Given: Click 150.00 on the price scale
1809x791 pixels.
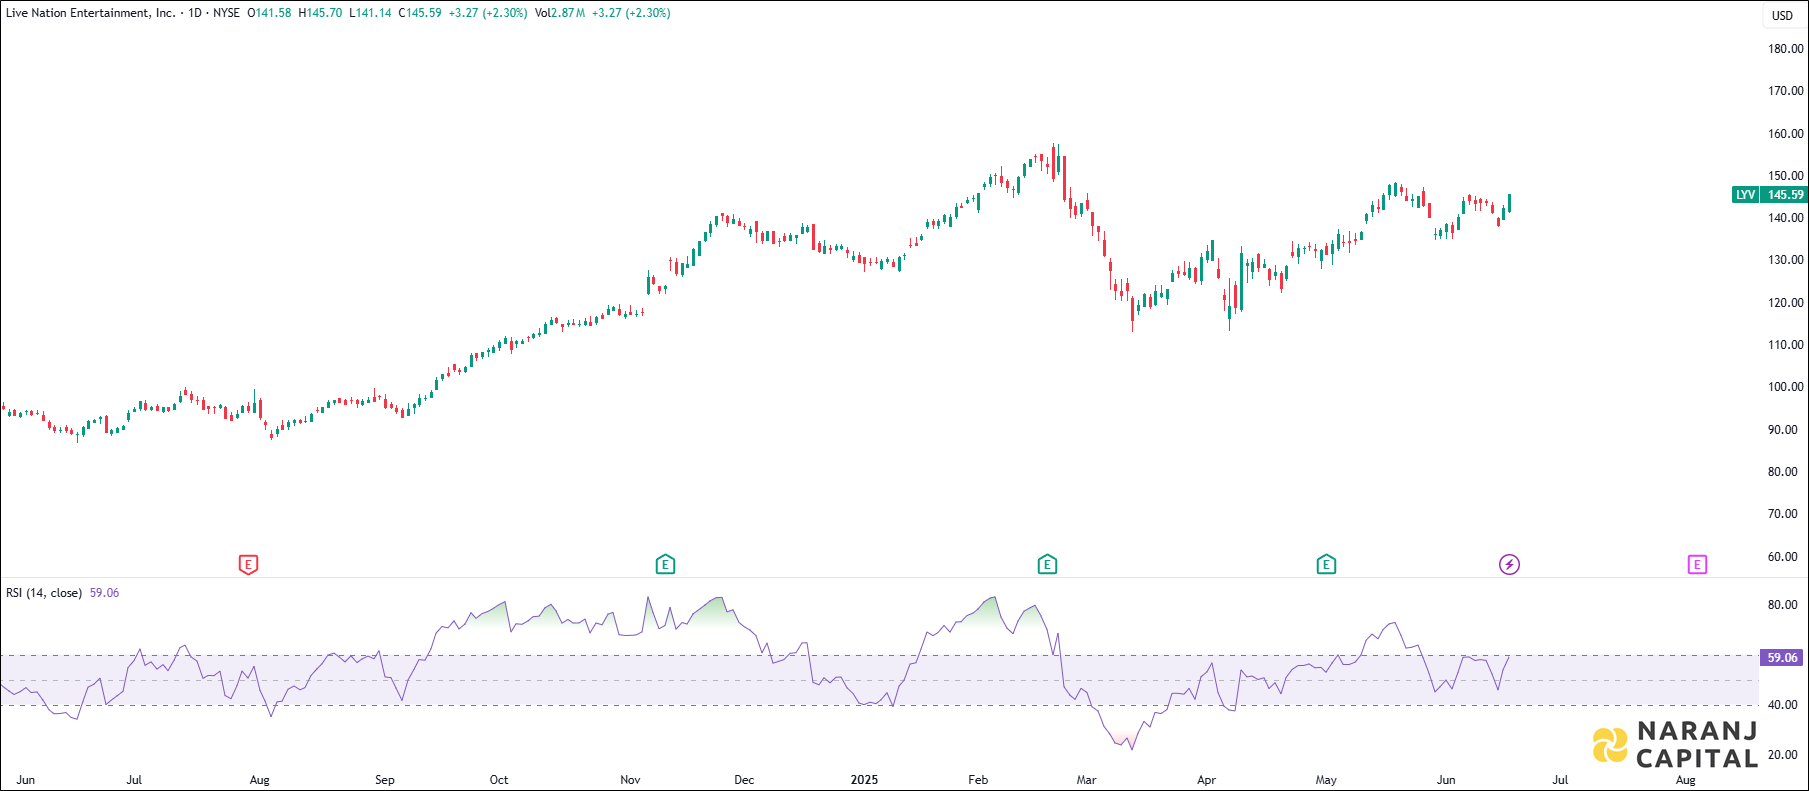Looking at the screenshot, I should (1786, 175).
